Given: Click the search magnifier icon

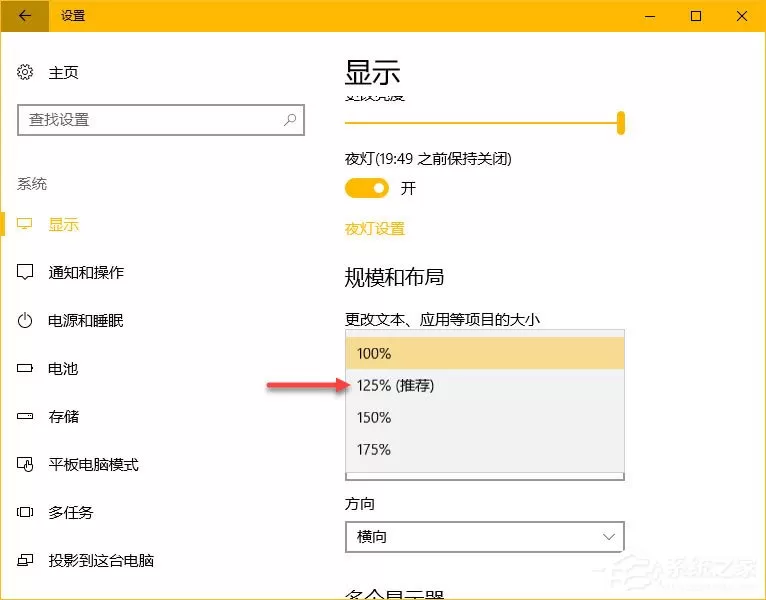Looking at the screenshot, I should click(290, 120).
